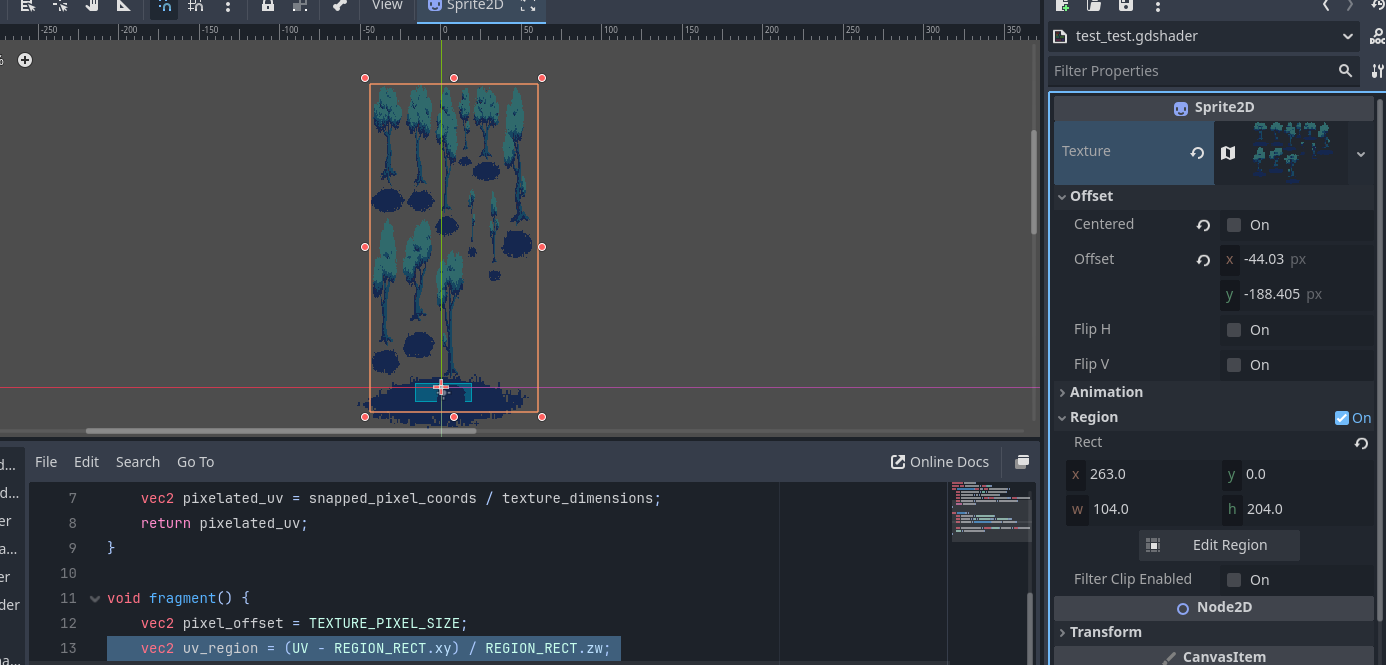
Task: Click the lock selected node icon
Action: (x=267, y=6)
